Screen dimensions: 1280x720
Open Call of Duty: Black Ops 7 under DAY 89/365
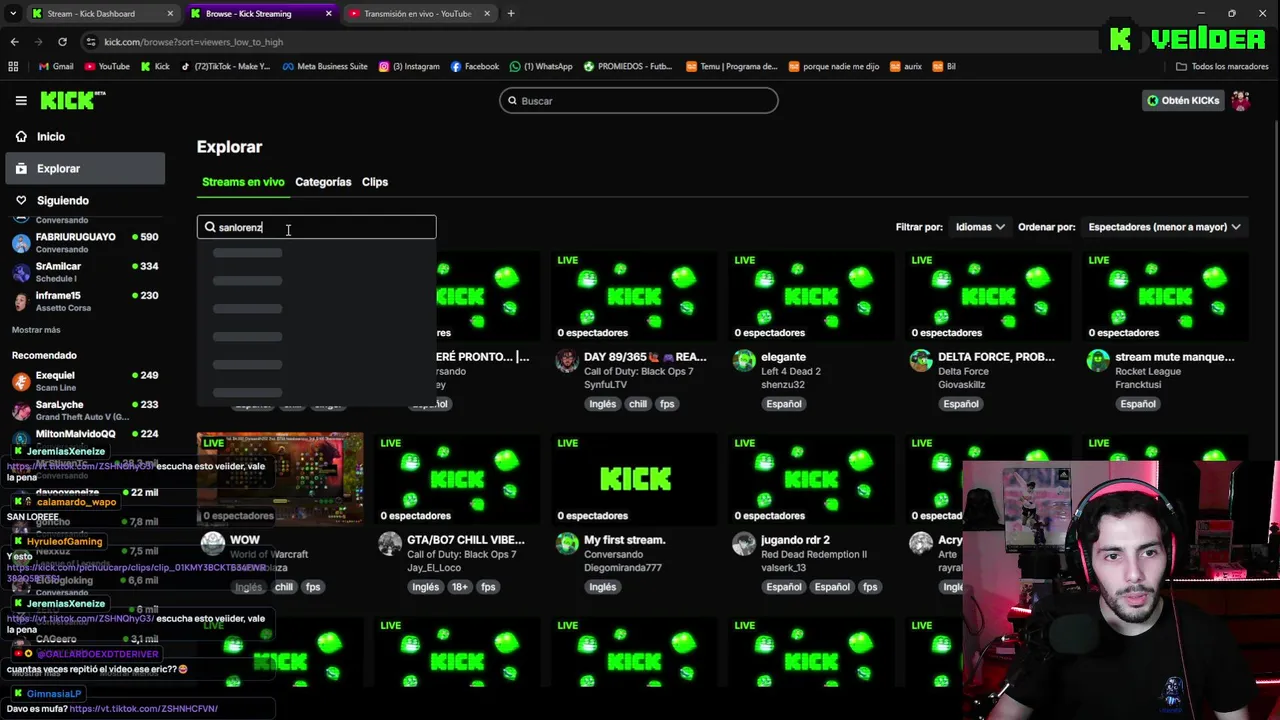point(638,372)
